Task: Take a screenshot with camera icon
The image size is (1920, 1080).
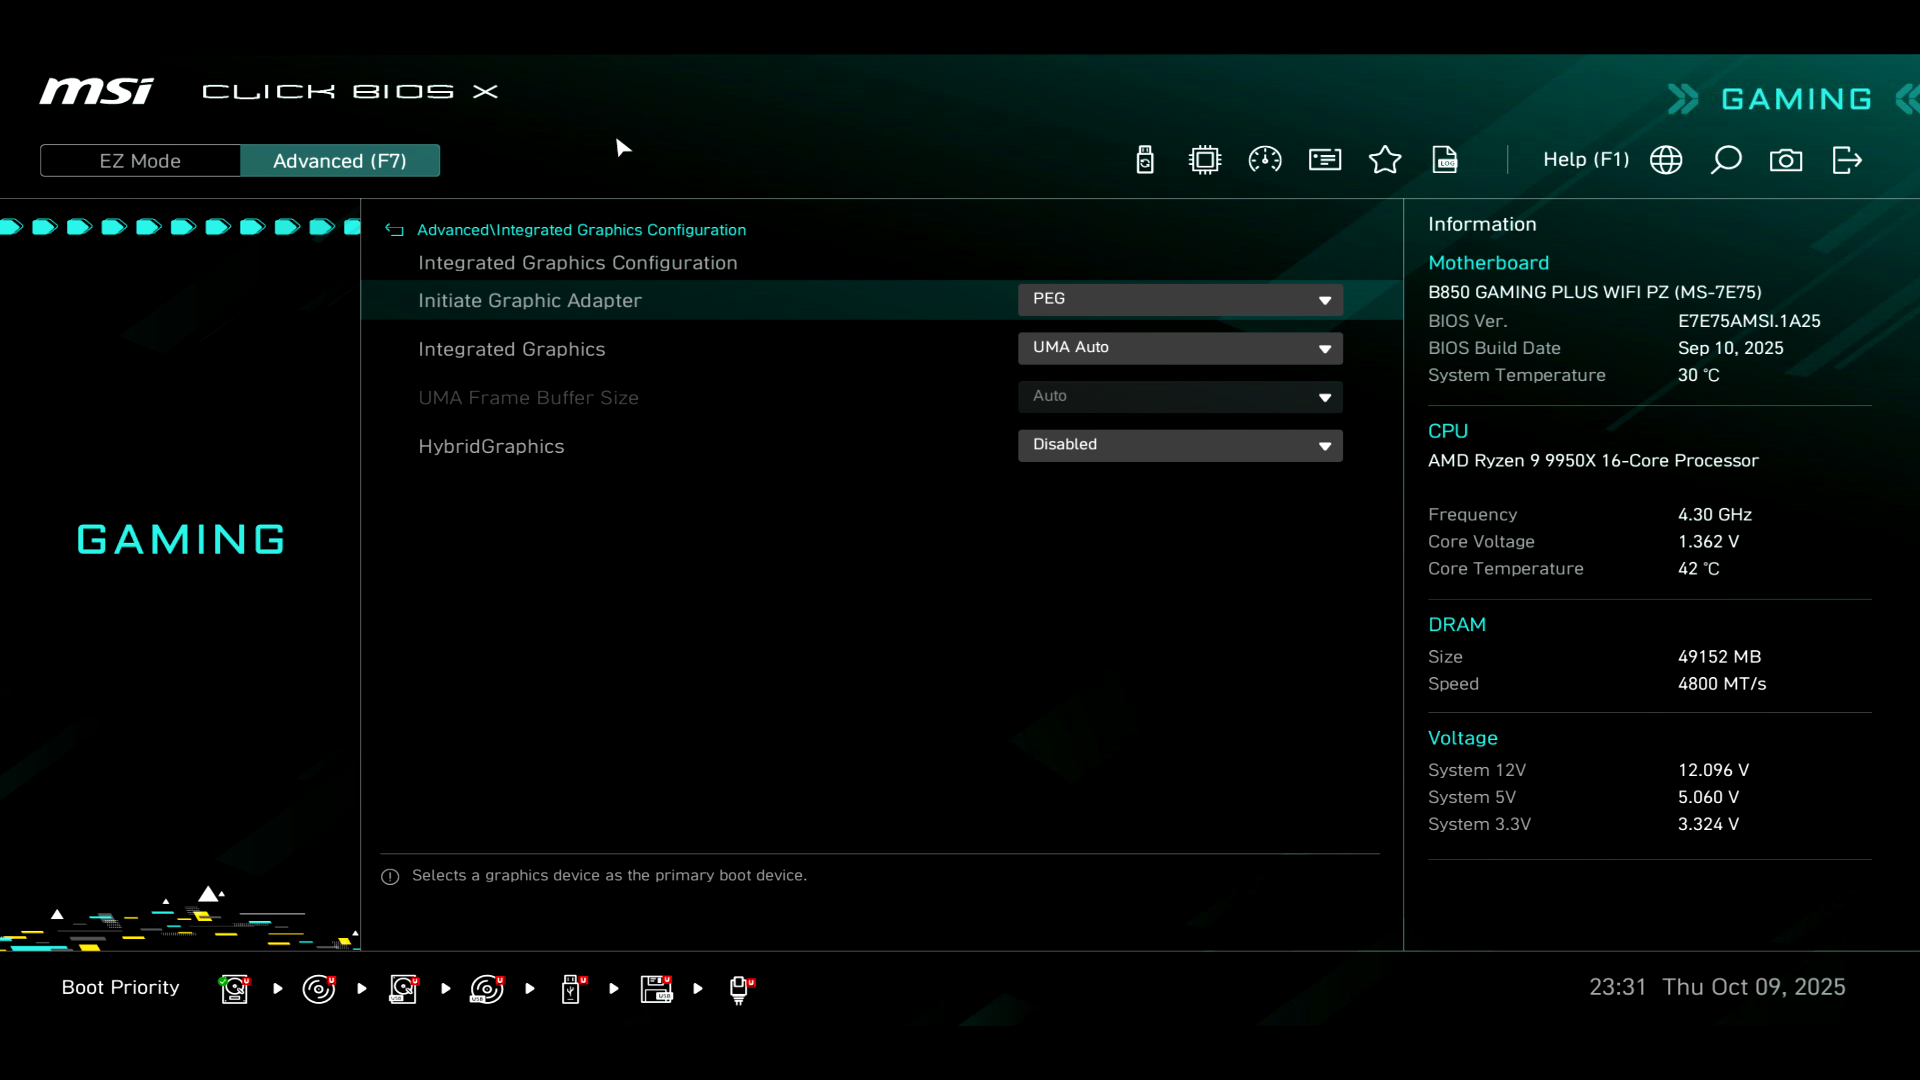Action: (x=1786, y=160)
